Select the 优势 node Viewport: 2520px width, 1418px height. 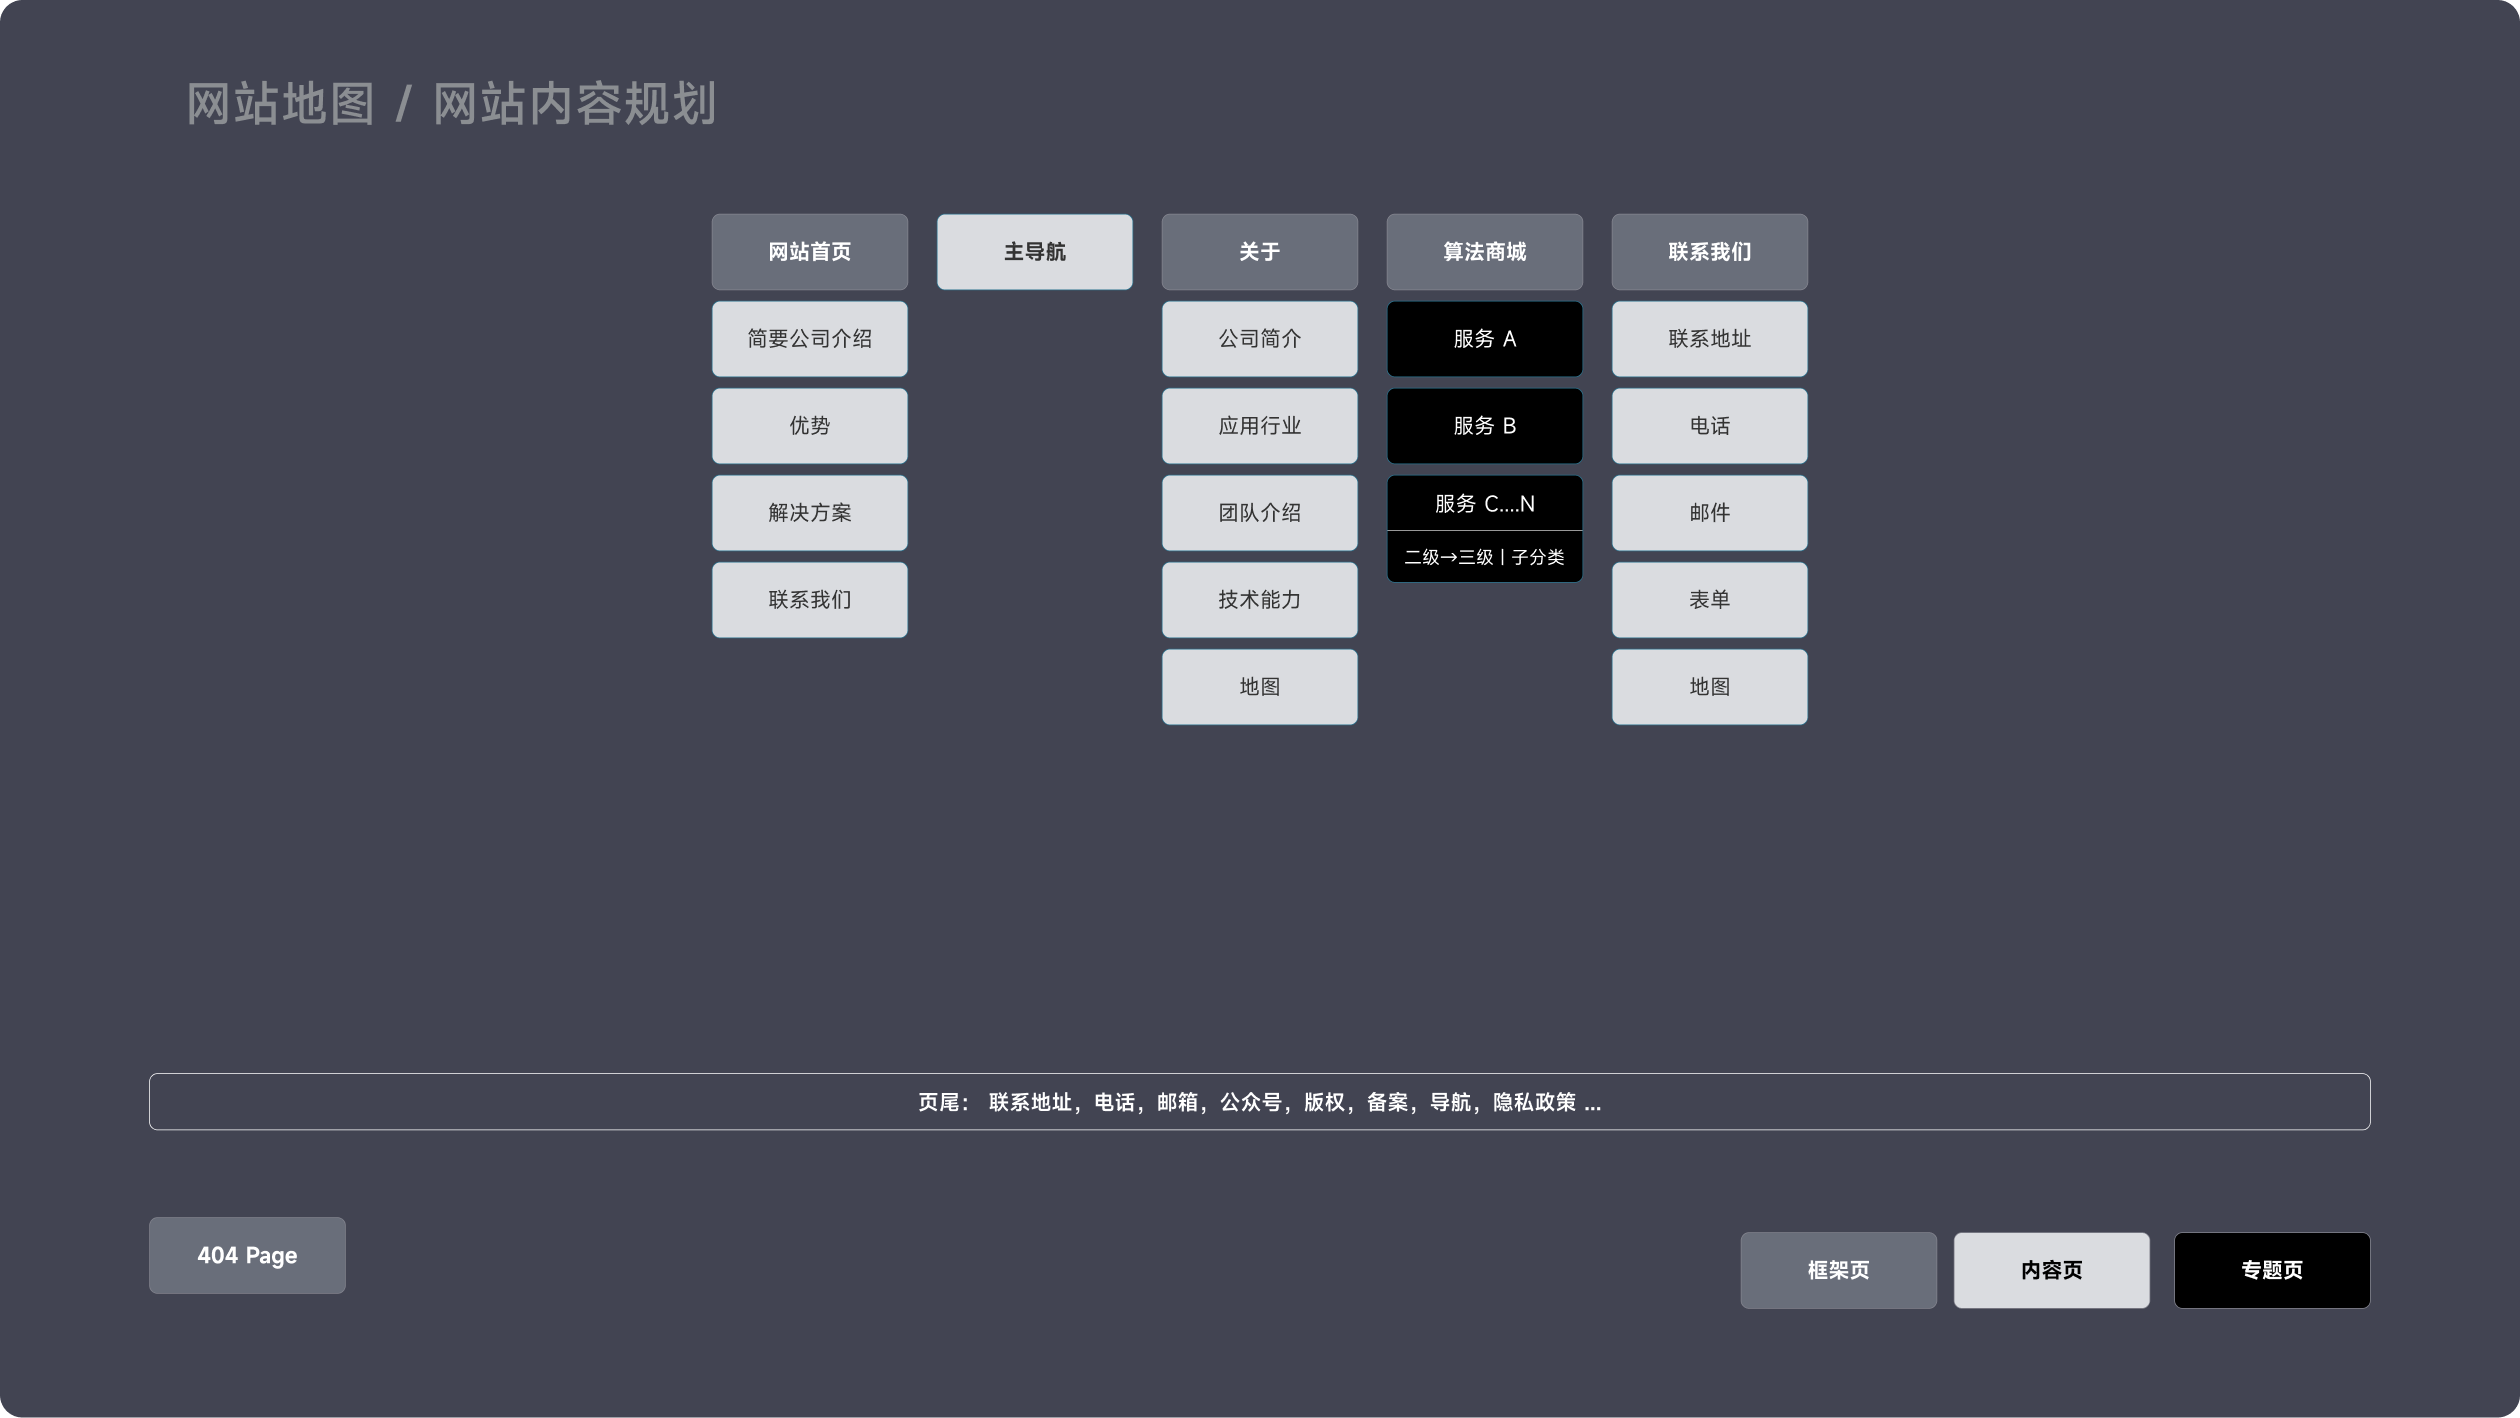(809, 425)
